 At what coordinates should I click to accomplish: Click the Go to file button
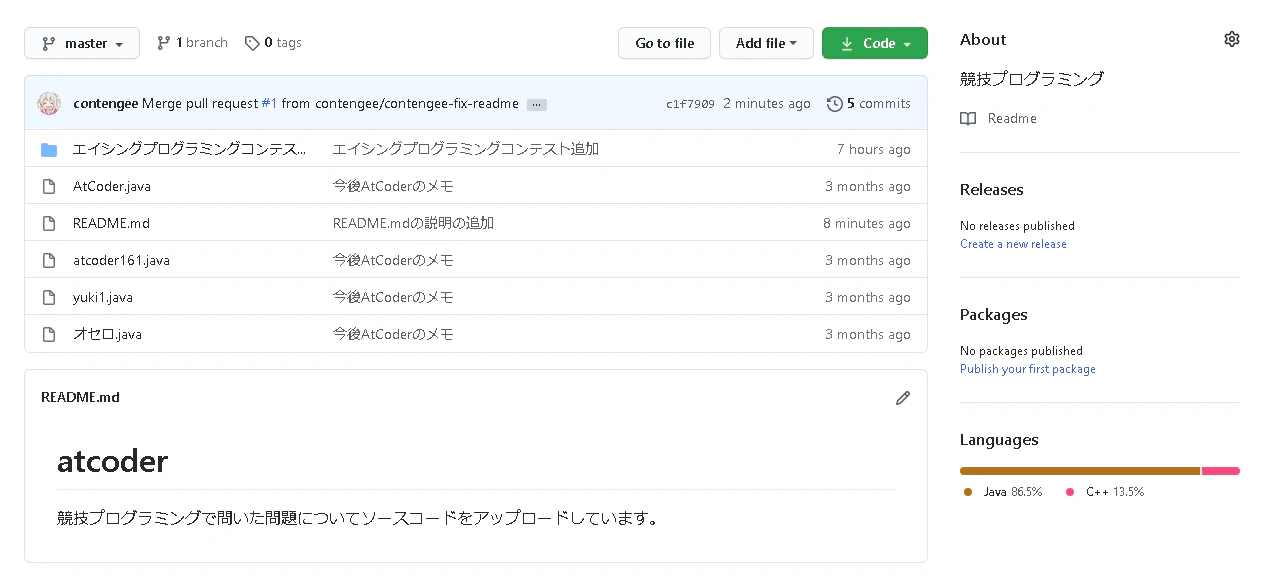(664, 43)
